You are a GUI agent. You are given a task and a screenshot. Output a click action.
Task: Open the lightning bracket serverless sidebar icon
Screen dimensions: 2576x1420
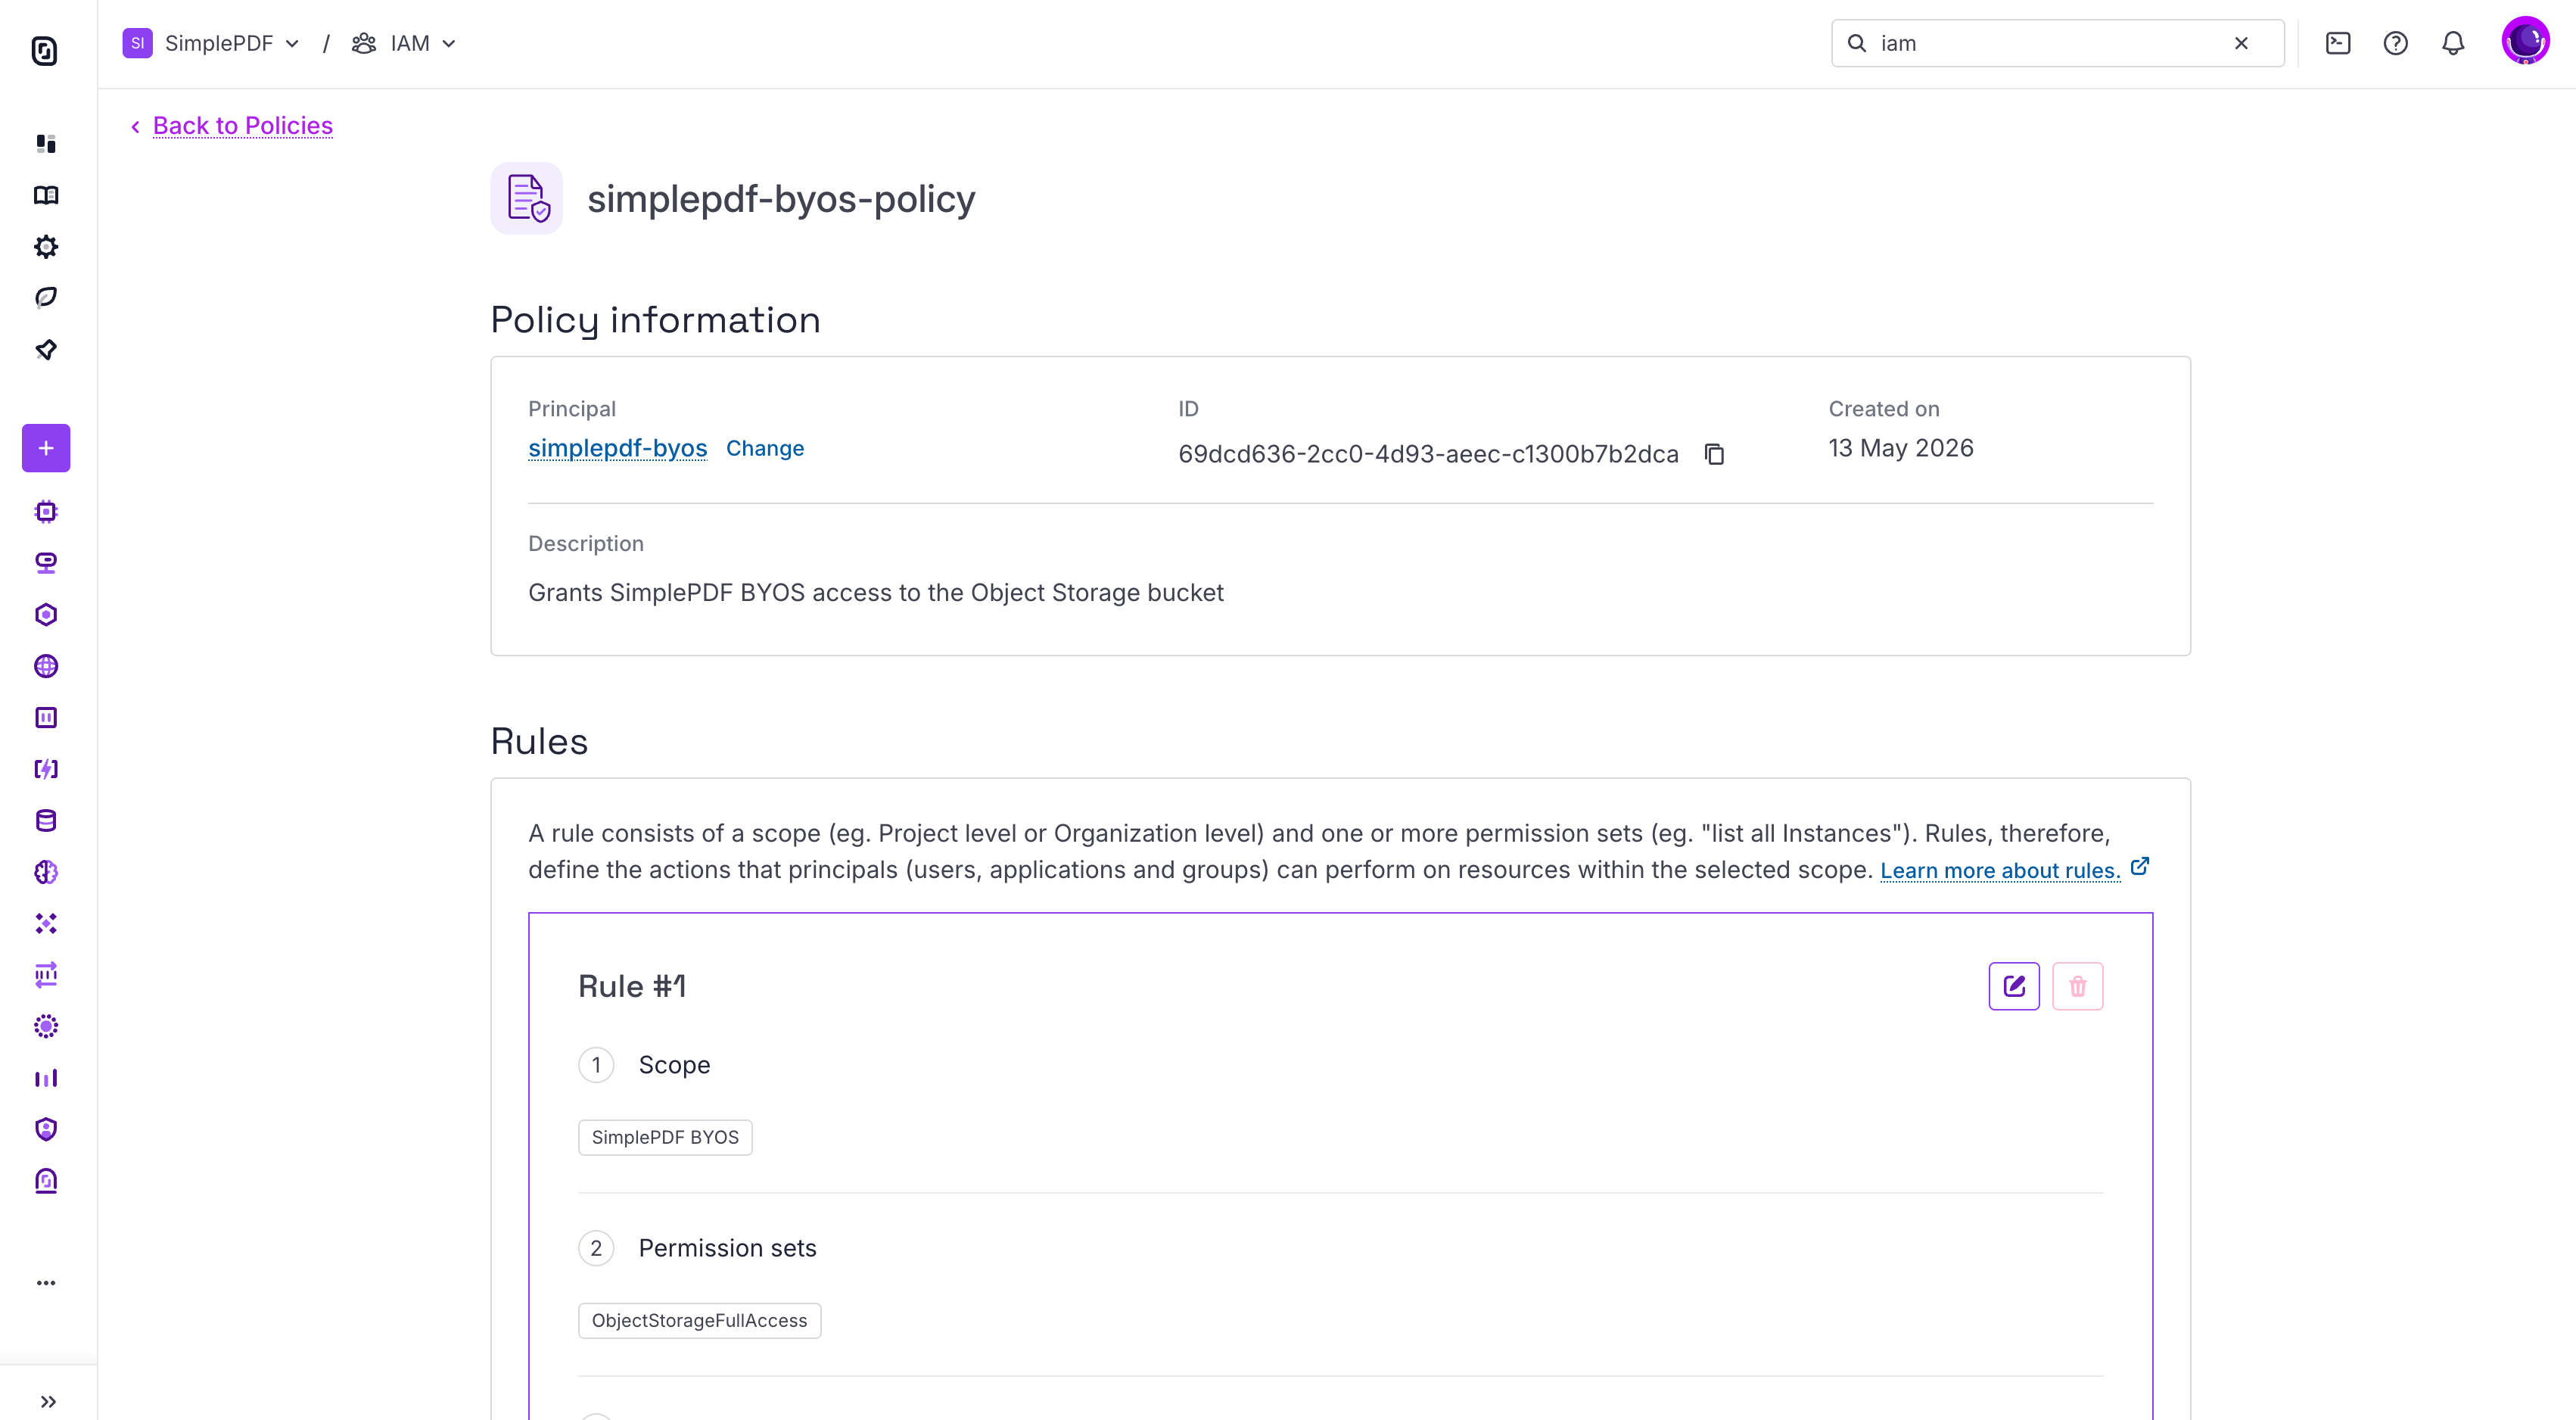pos(46,769)
